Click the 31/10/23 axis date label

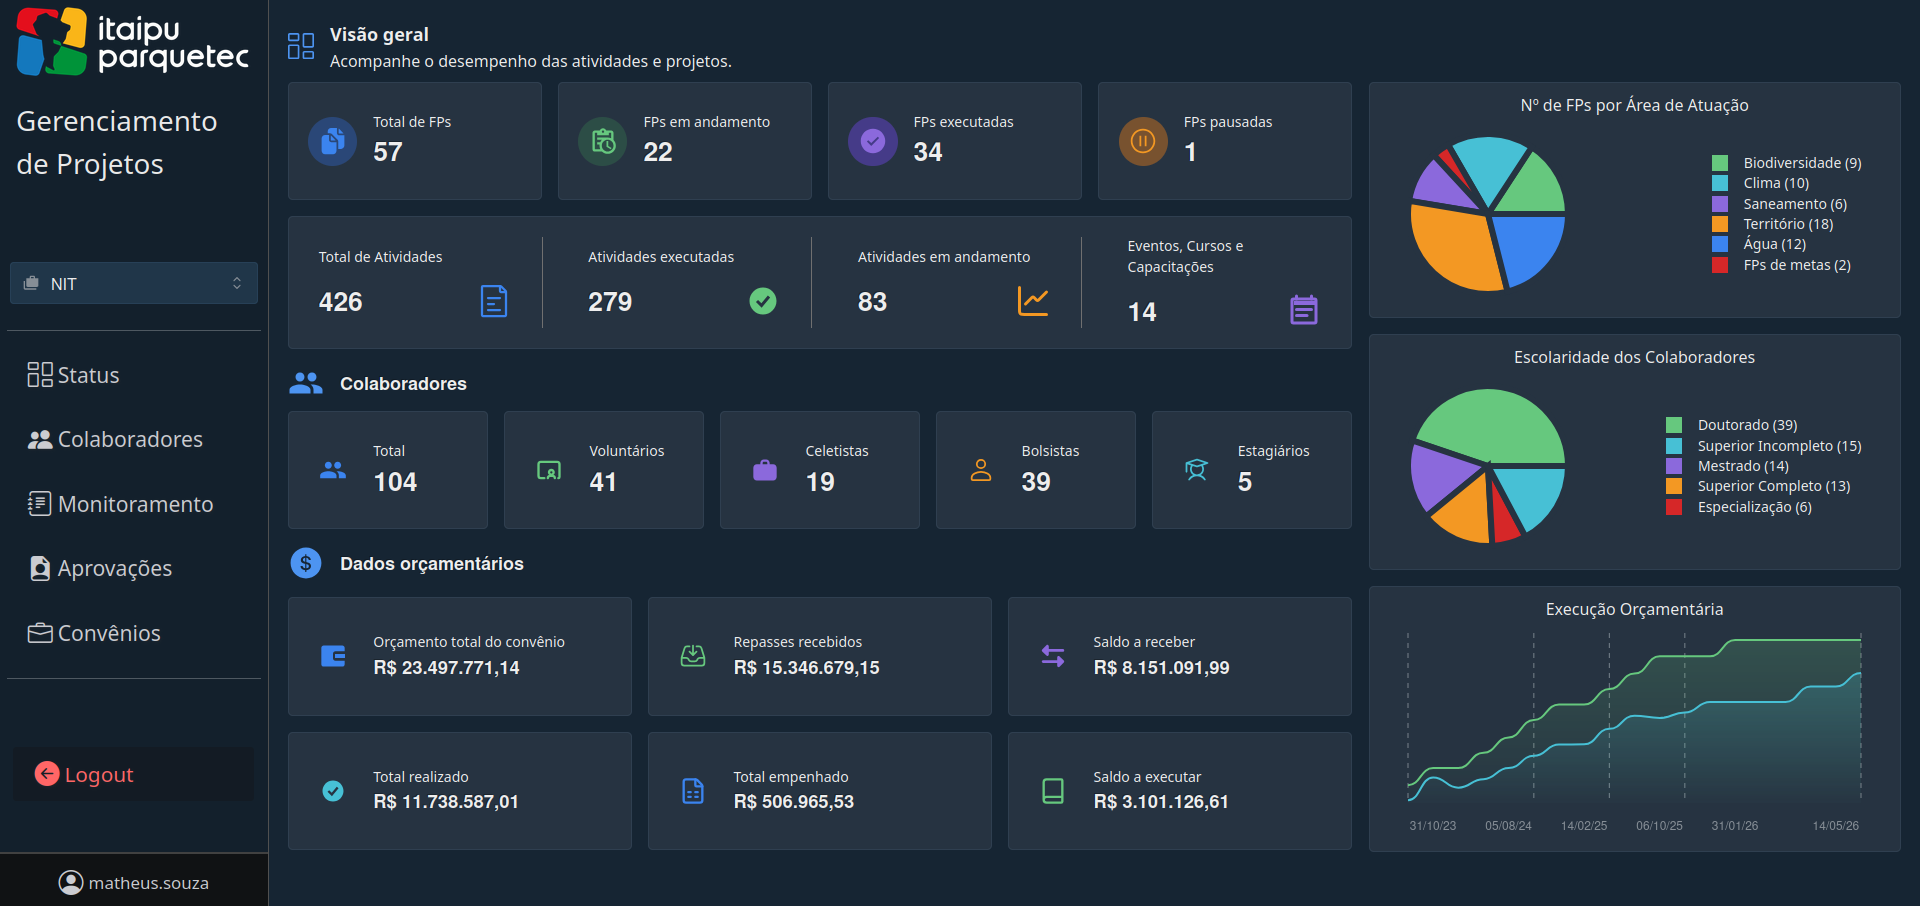click(1433, 826)
